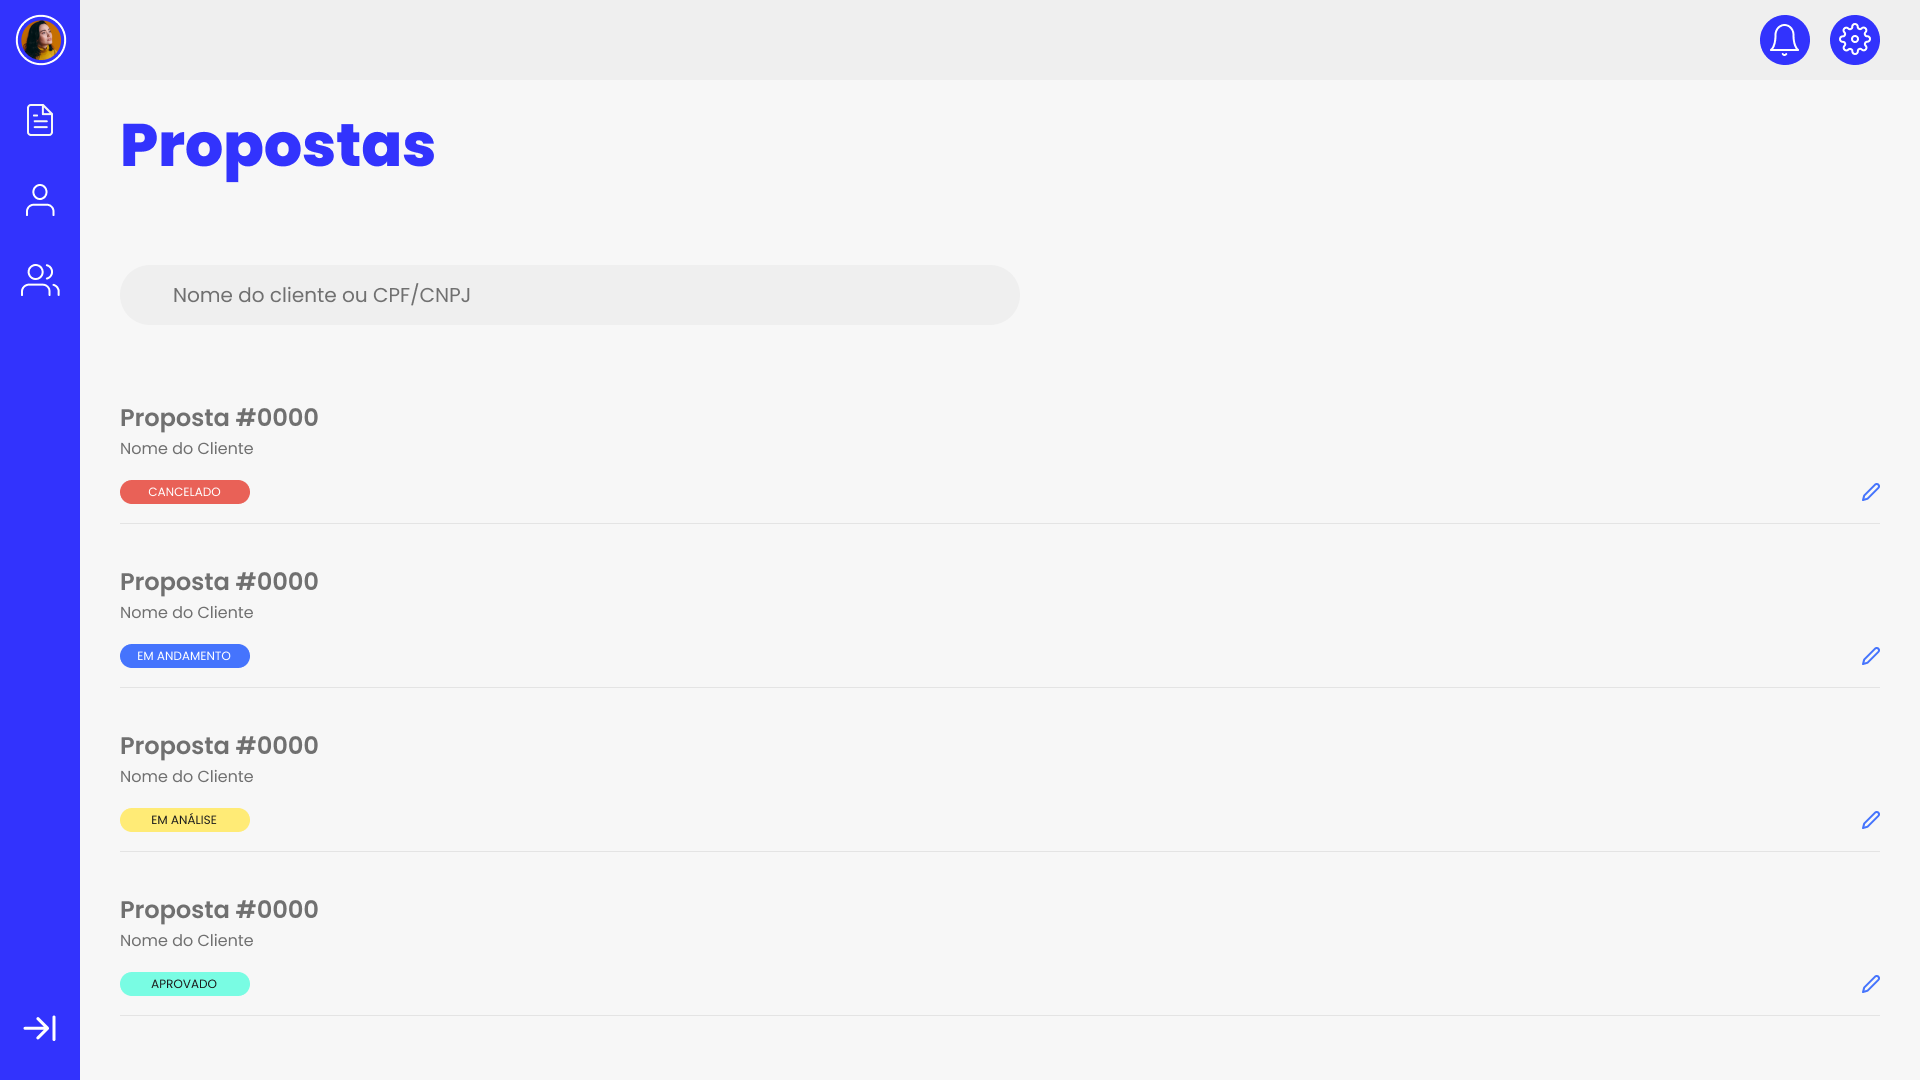Focus the client name or CPF/CNPJ search field
Screen dimensions: 1920x1080
(x=570, y=295)
